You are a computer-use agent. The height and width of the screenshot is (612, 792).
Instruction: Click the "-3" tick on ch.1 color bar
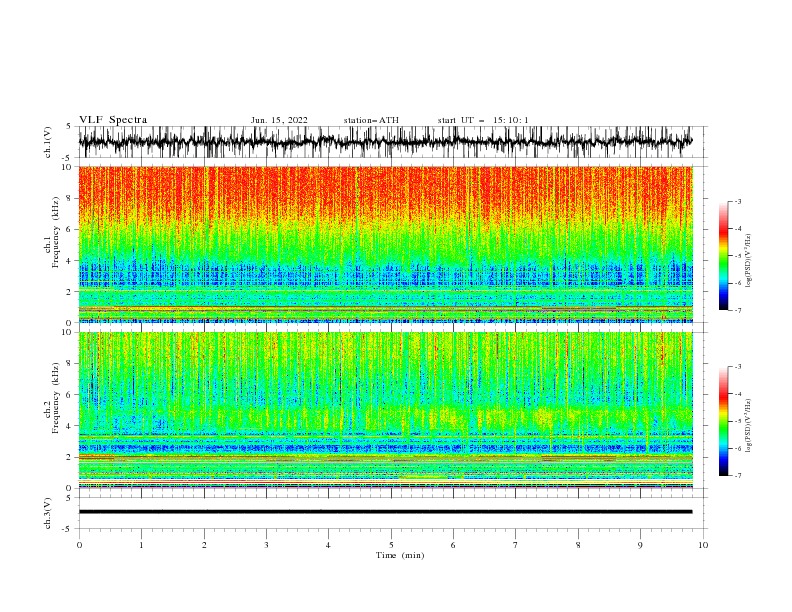(737, 201)
